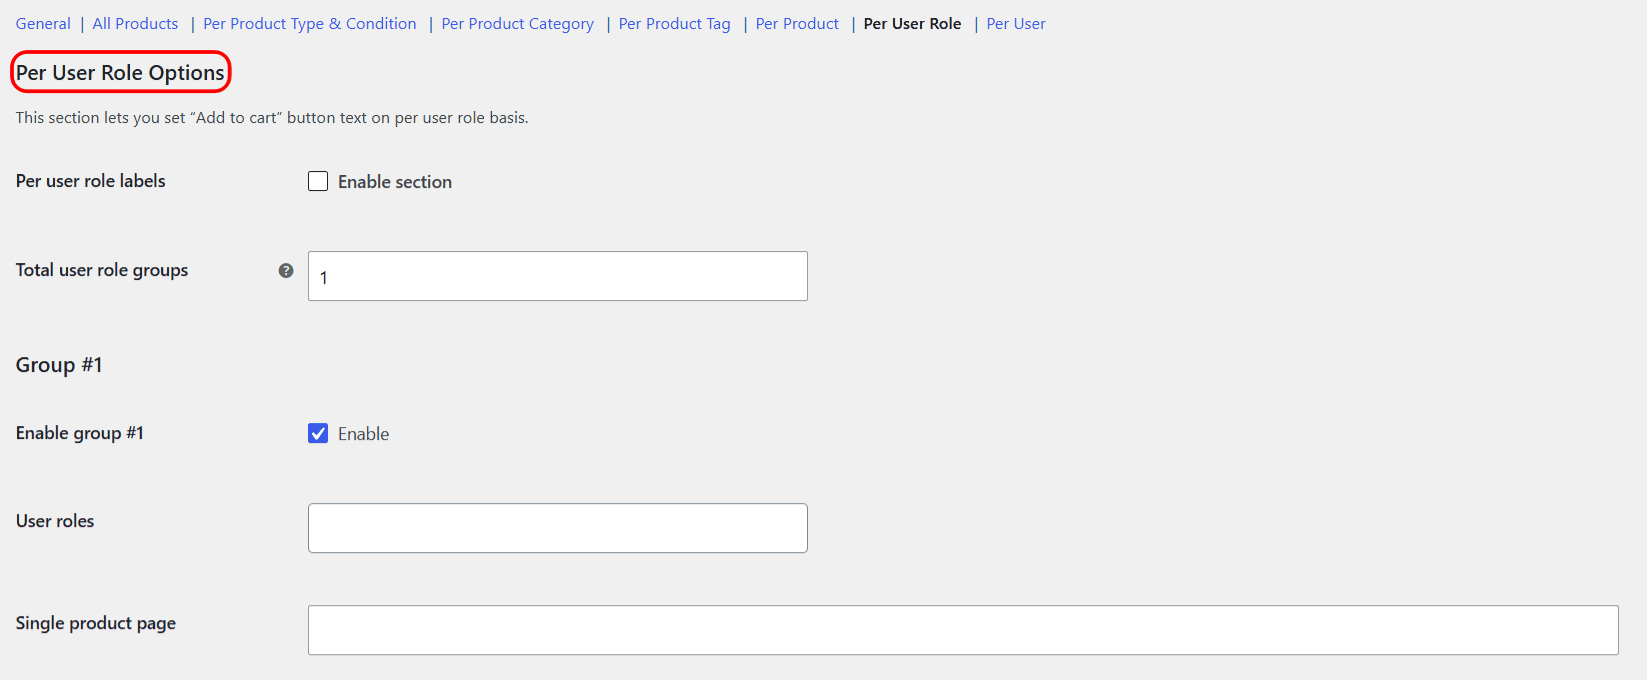Click the Total user role groups label

click(102, 270)
